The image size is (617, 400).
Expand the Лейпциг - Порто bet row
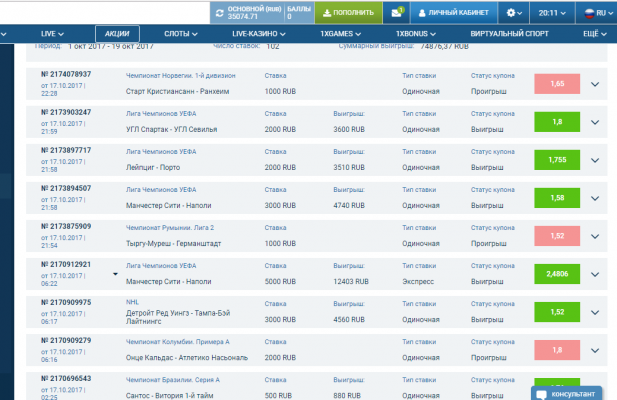pyautogui.click(x=595, y=158)
